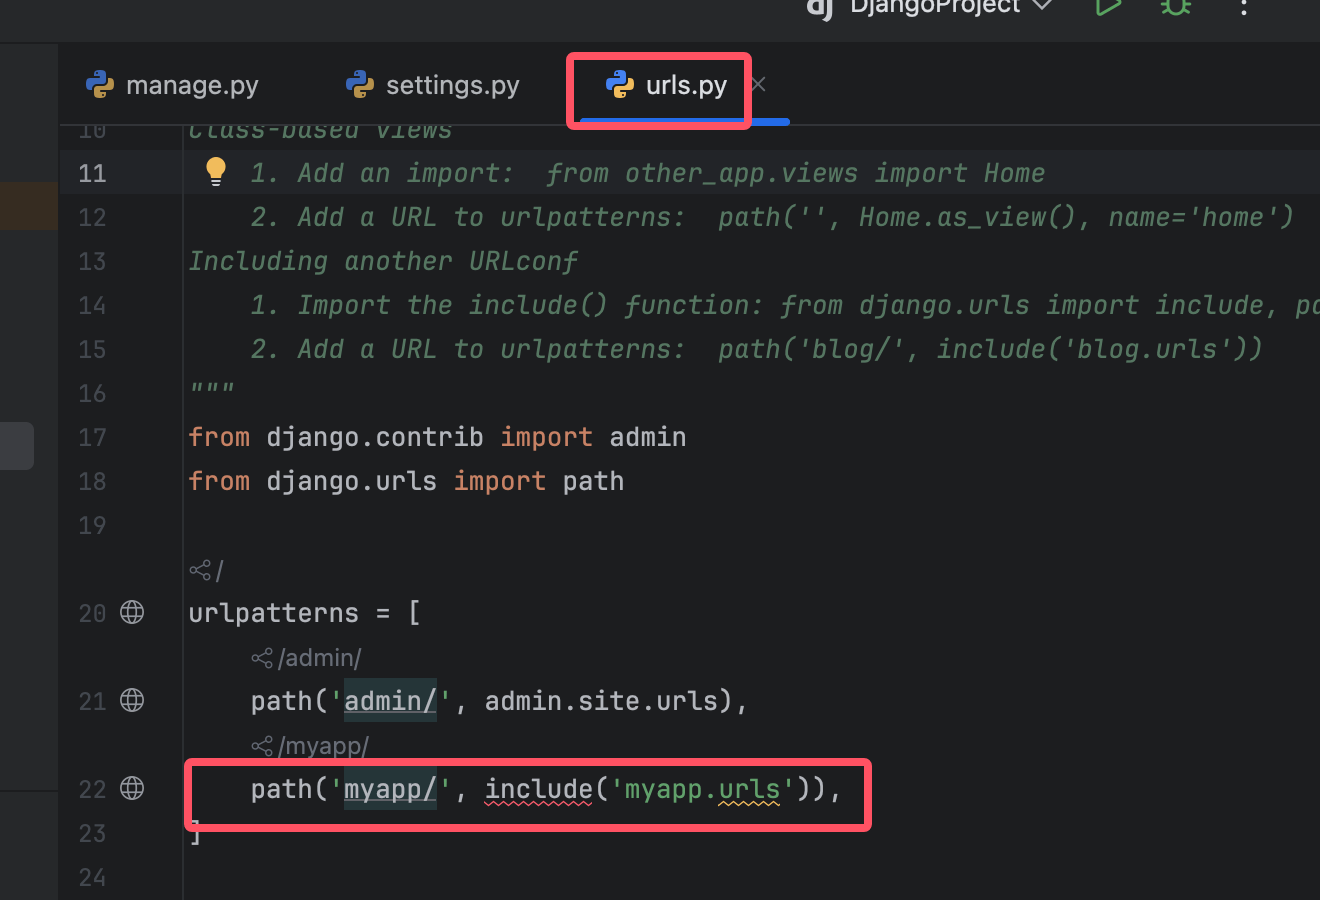Click the globe gutter icon on line 21
Screen dimensions: 1320x900
pyautogui.click(x=132, y=700)
